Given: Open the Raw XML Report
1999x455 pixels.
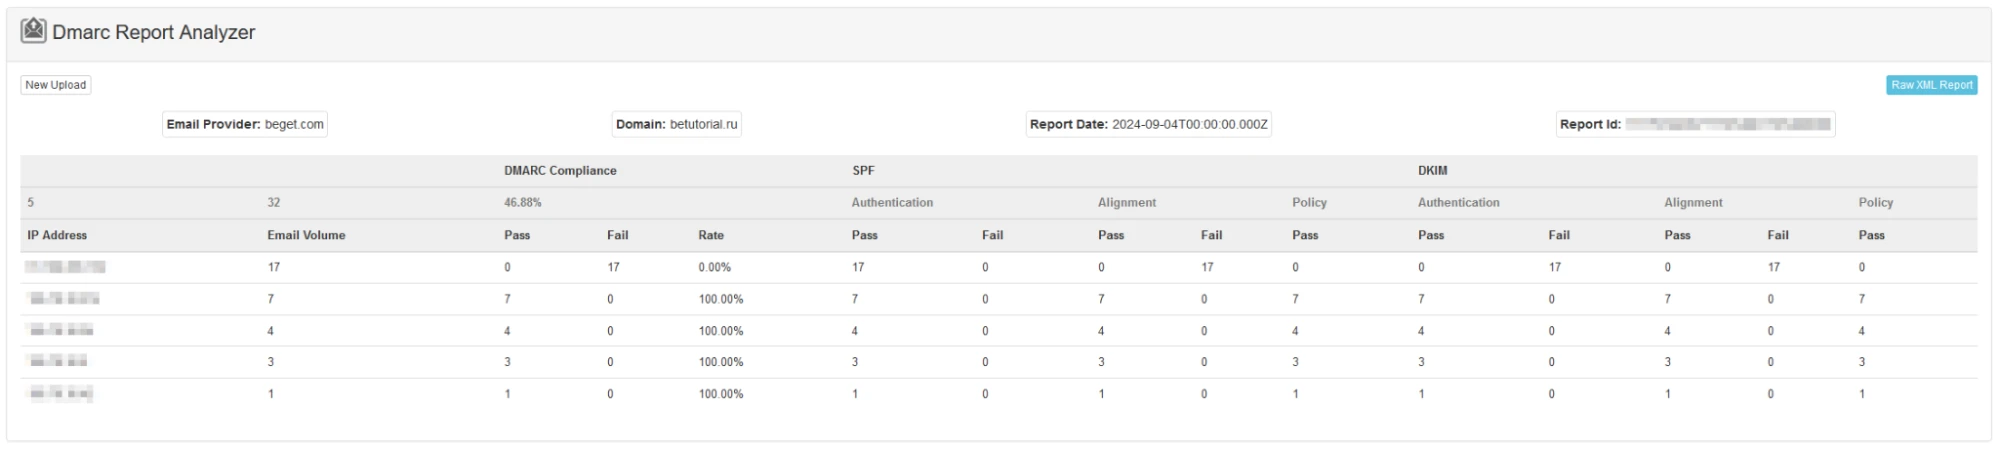Looking at the screenshot, I should (1931, 85).
